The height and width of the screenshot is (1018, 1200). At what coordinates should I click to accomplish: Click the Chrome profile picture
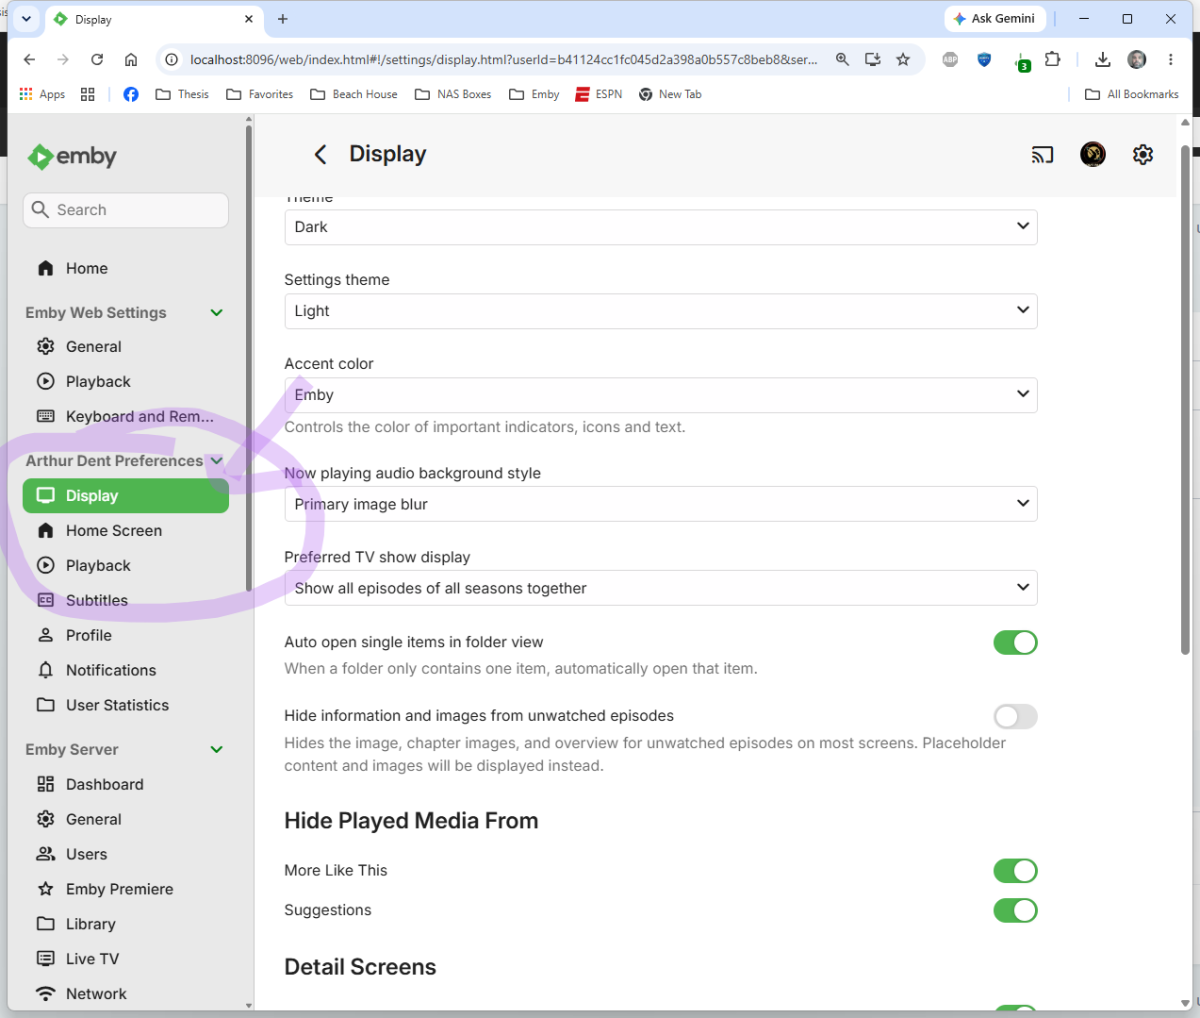point(1137,60)
